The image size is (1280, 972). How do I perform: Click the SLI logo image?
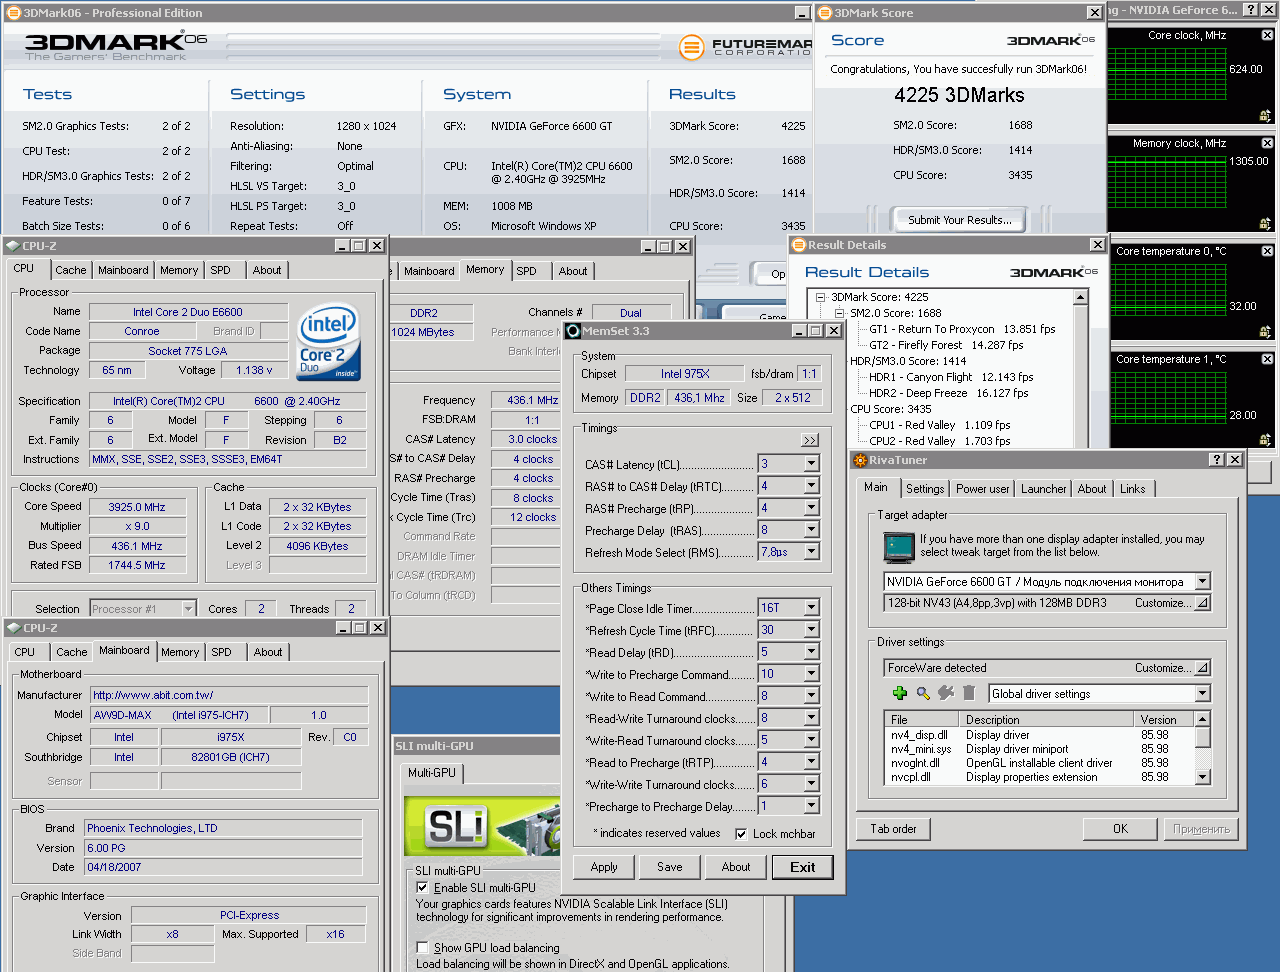[482, 826]
